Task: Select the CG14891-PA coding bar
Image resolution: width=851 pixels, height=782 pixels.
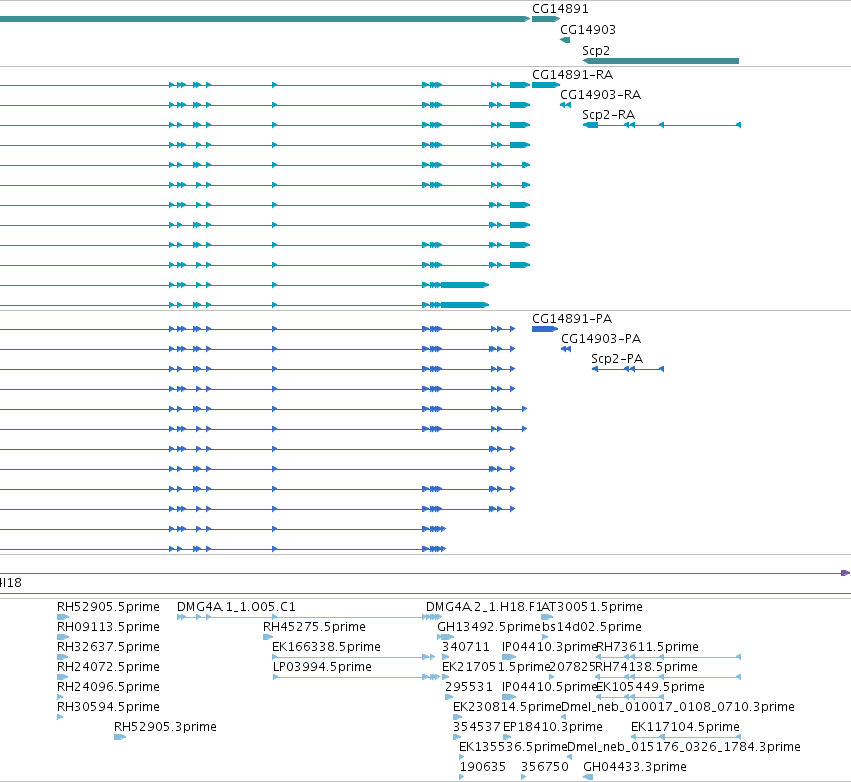Action: [x=545, y=329]
